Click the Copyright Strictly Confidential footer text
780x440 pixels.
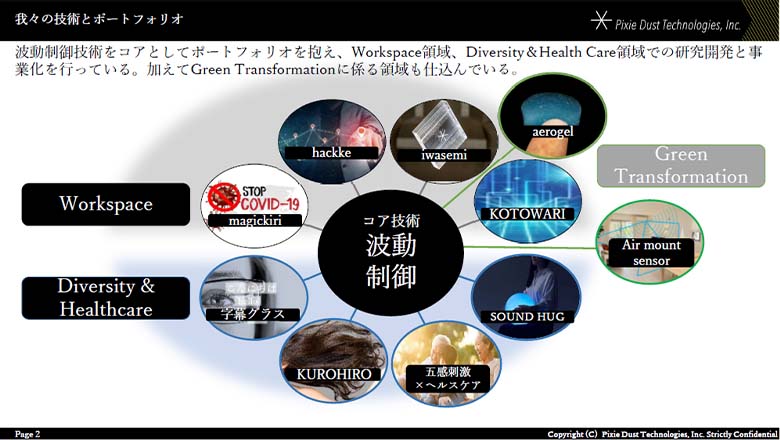[x=662, y=434]
